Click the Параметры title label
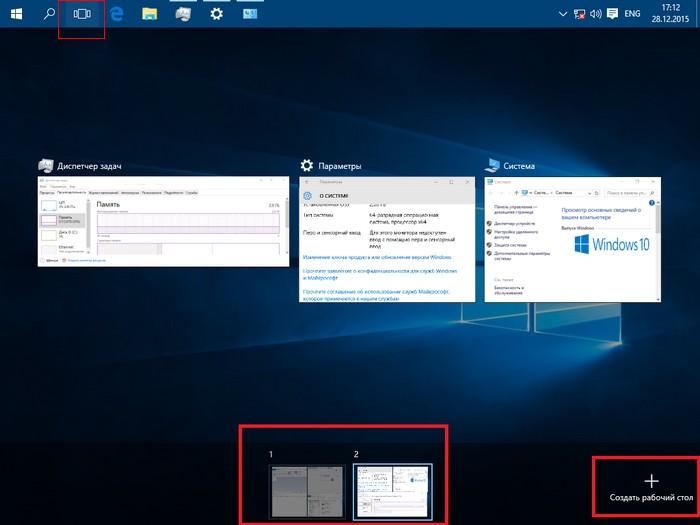This screenshot has width=700, height=525. tap(340, 166)
